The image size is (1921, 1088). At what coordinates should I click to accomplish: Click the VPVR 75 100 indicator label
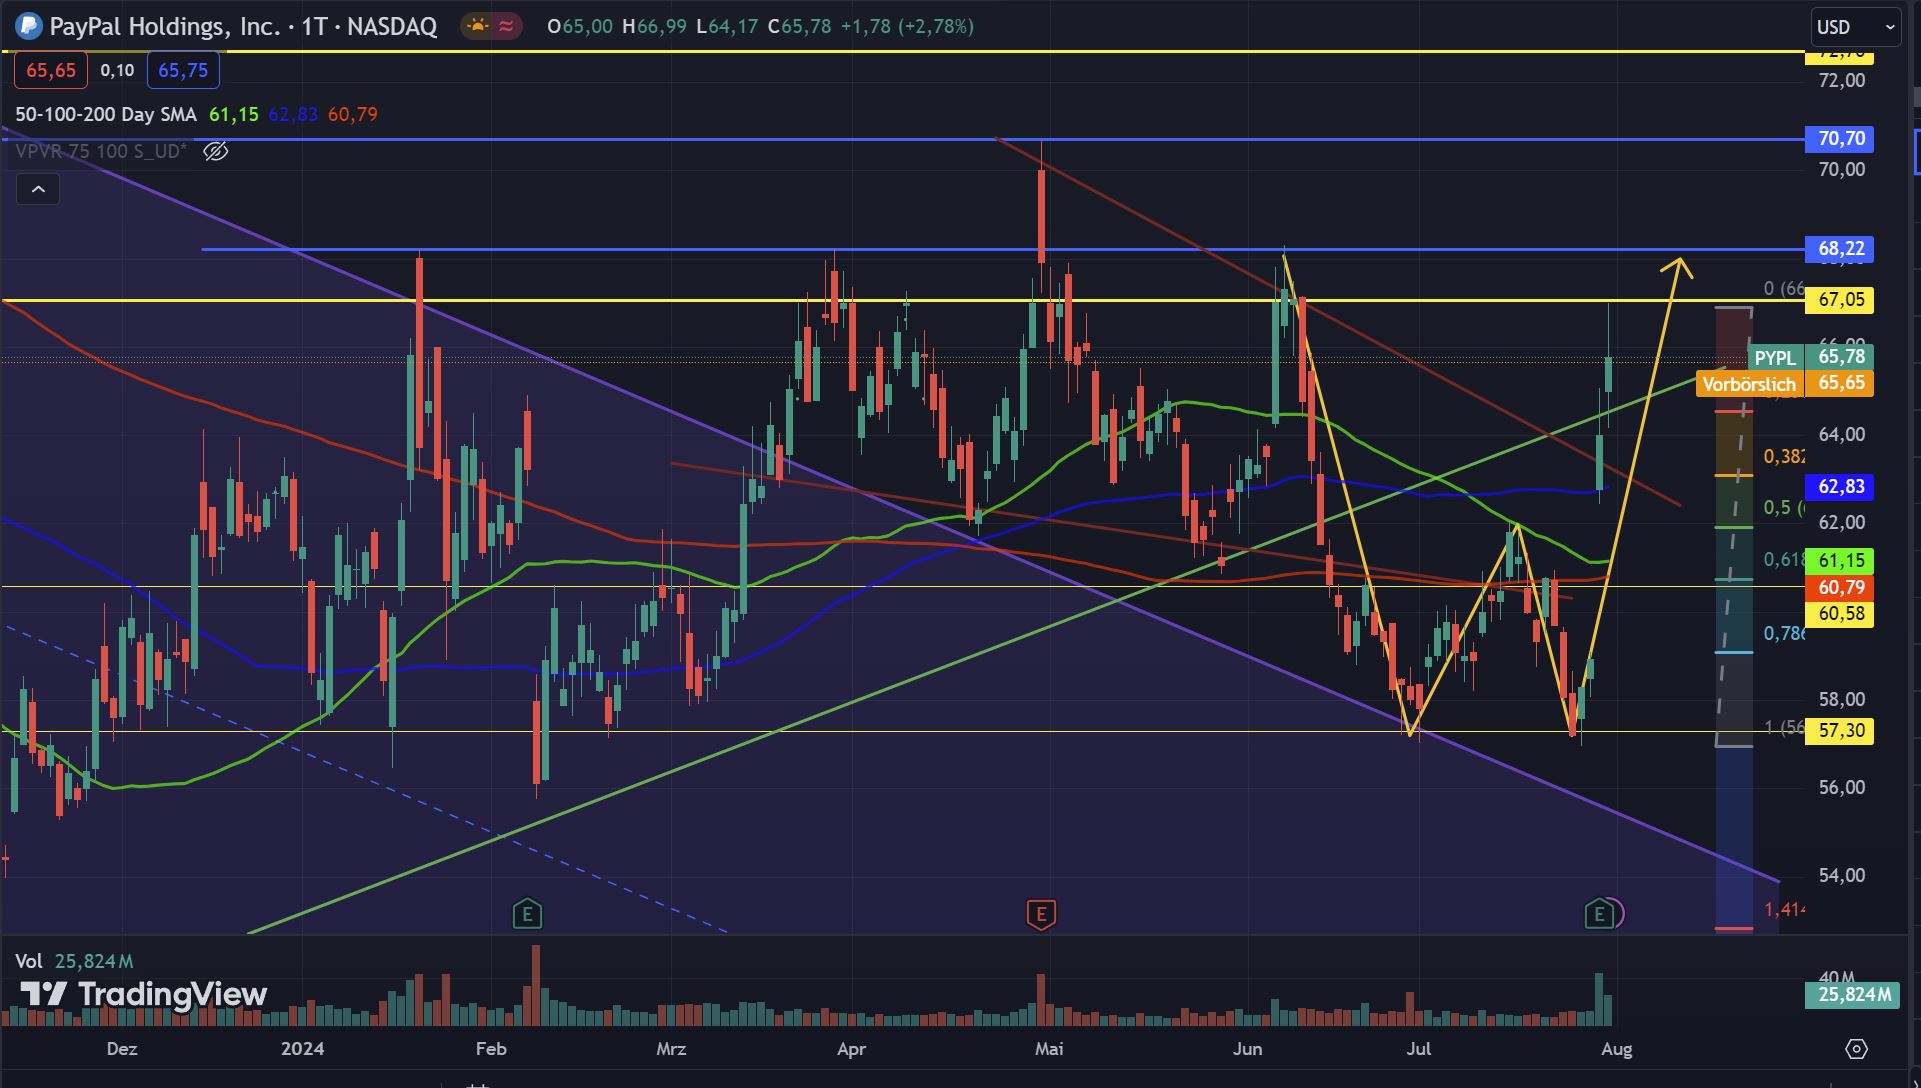tap(100, 151)
